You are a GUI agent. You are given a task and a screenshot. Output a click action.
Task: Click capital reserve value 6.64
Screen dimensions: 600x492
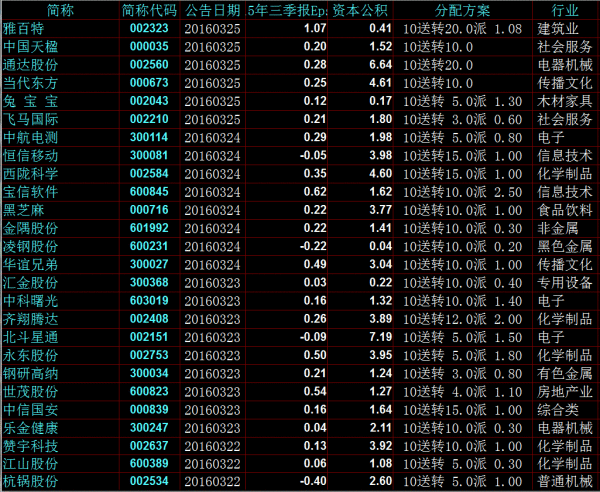pos(381,65)
